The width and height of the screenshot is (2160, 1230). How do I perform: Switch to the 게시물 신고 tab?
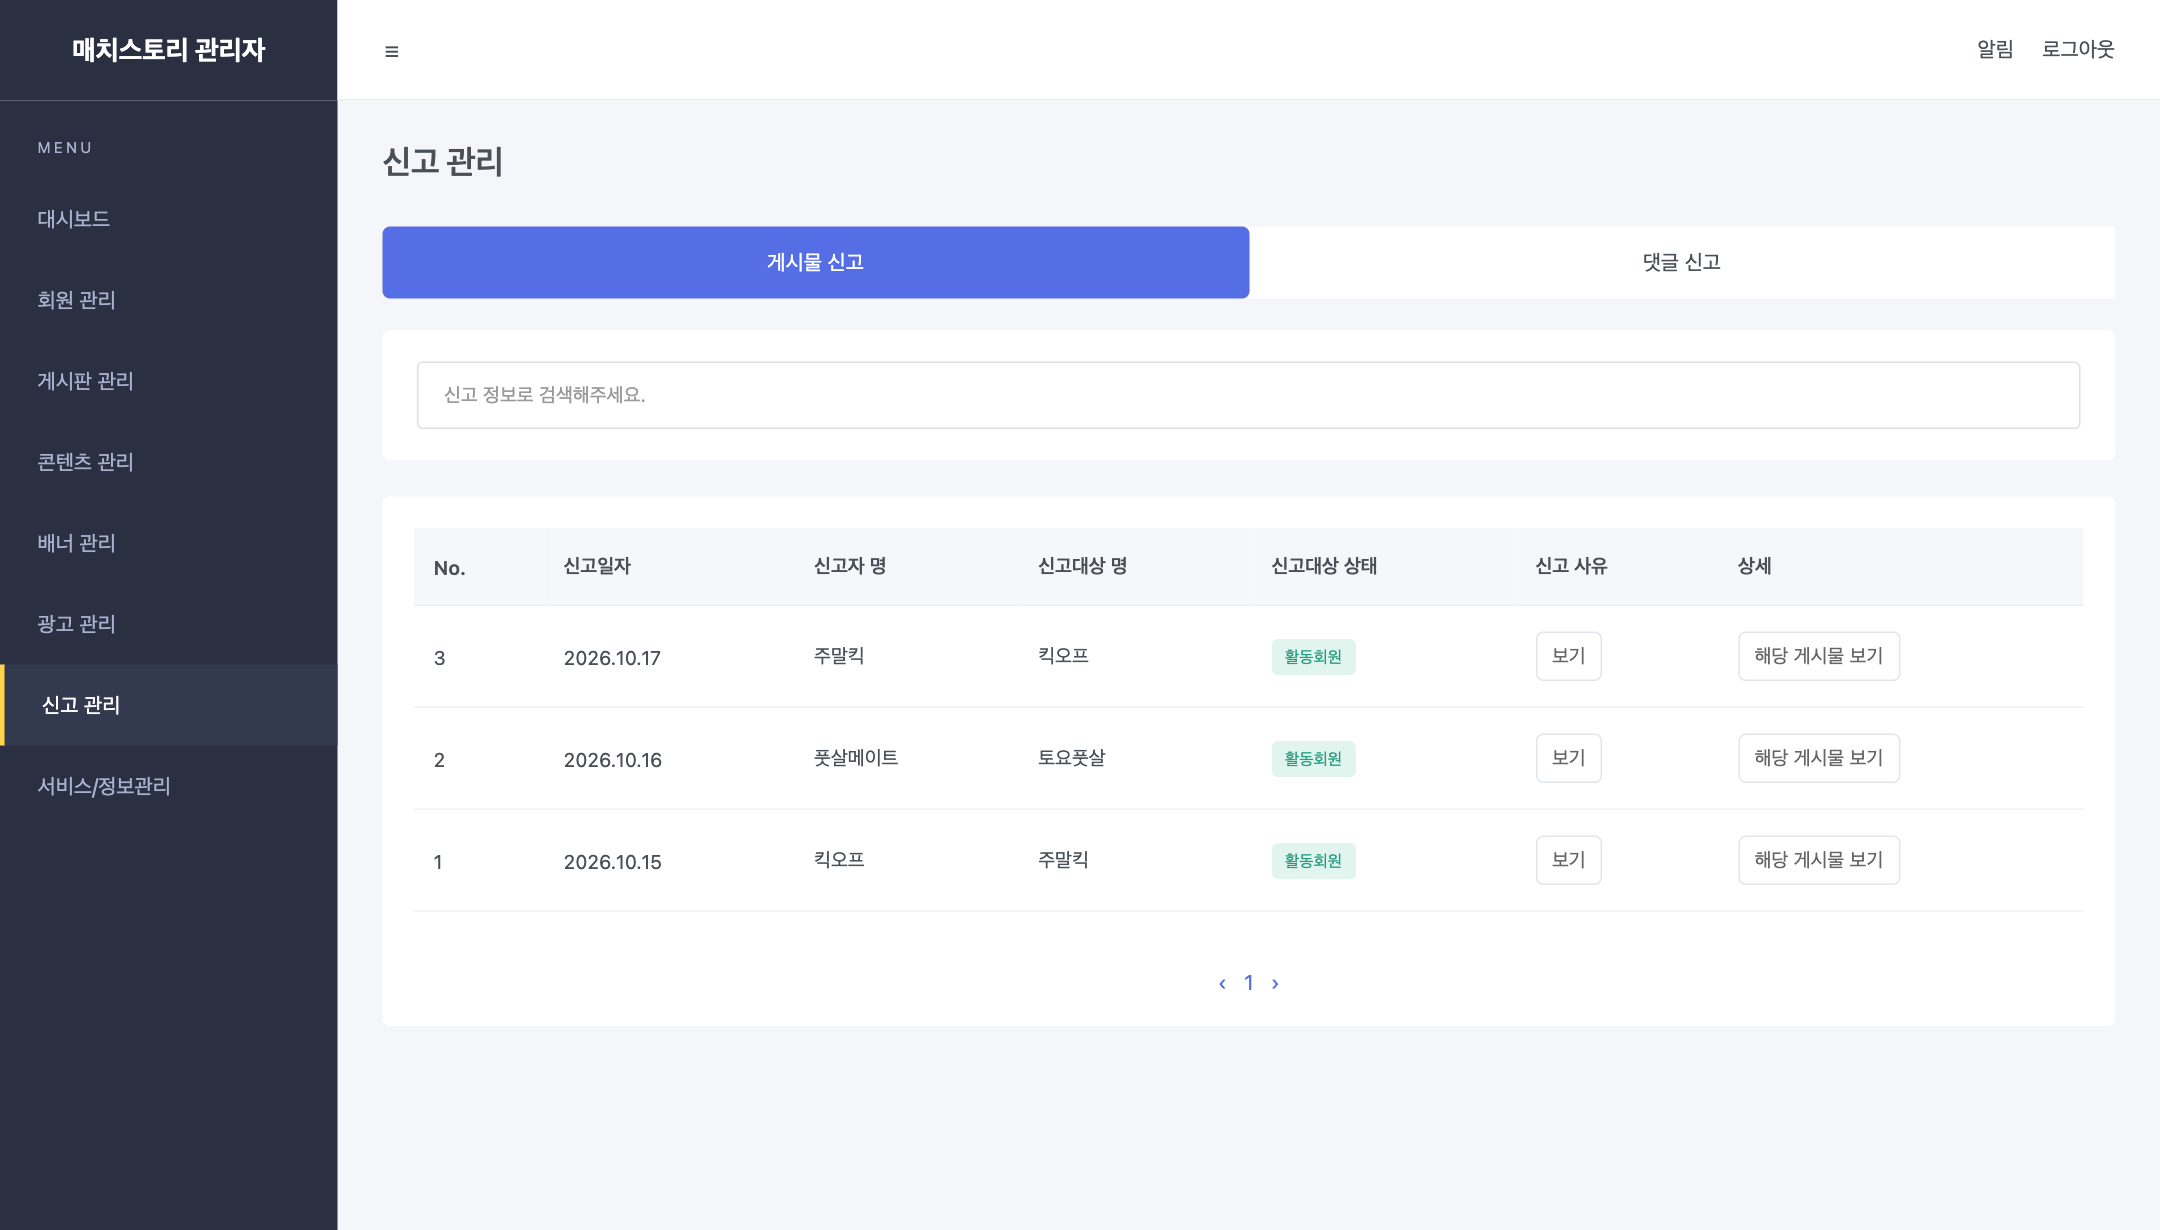click(815, 262)
